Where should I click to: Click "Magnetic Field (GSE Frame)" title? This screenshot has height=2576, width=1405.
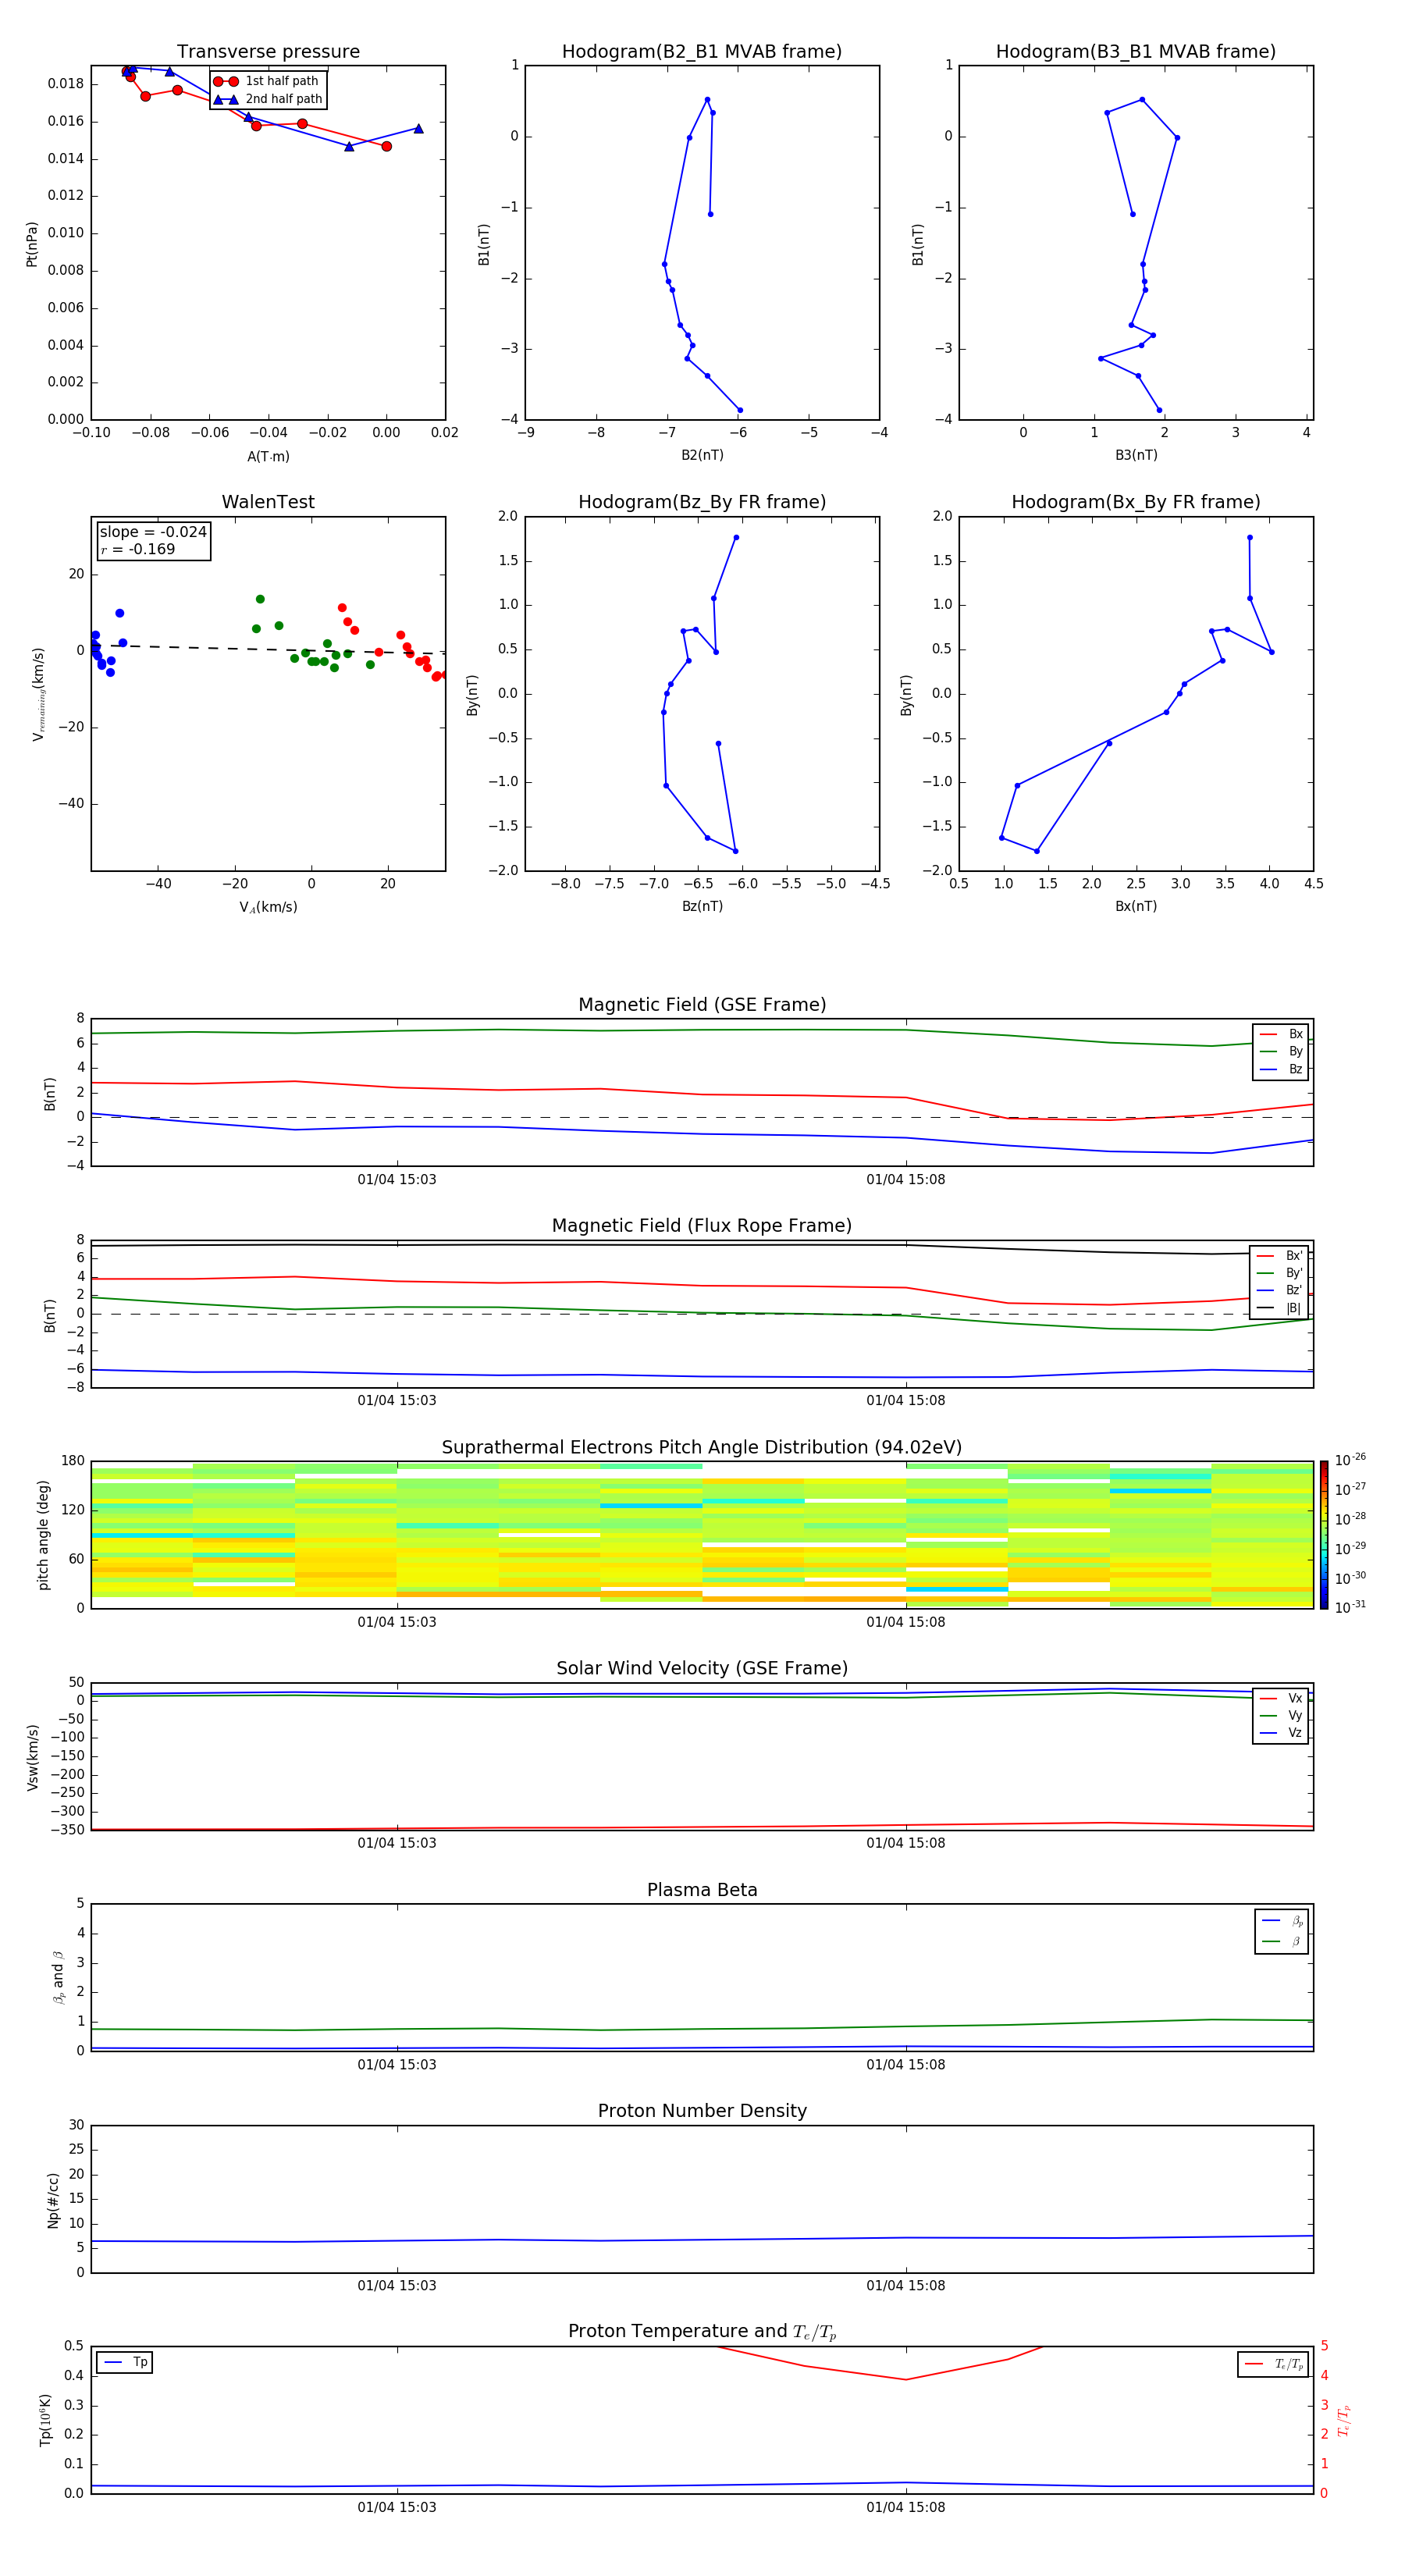click(702, 1005)
